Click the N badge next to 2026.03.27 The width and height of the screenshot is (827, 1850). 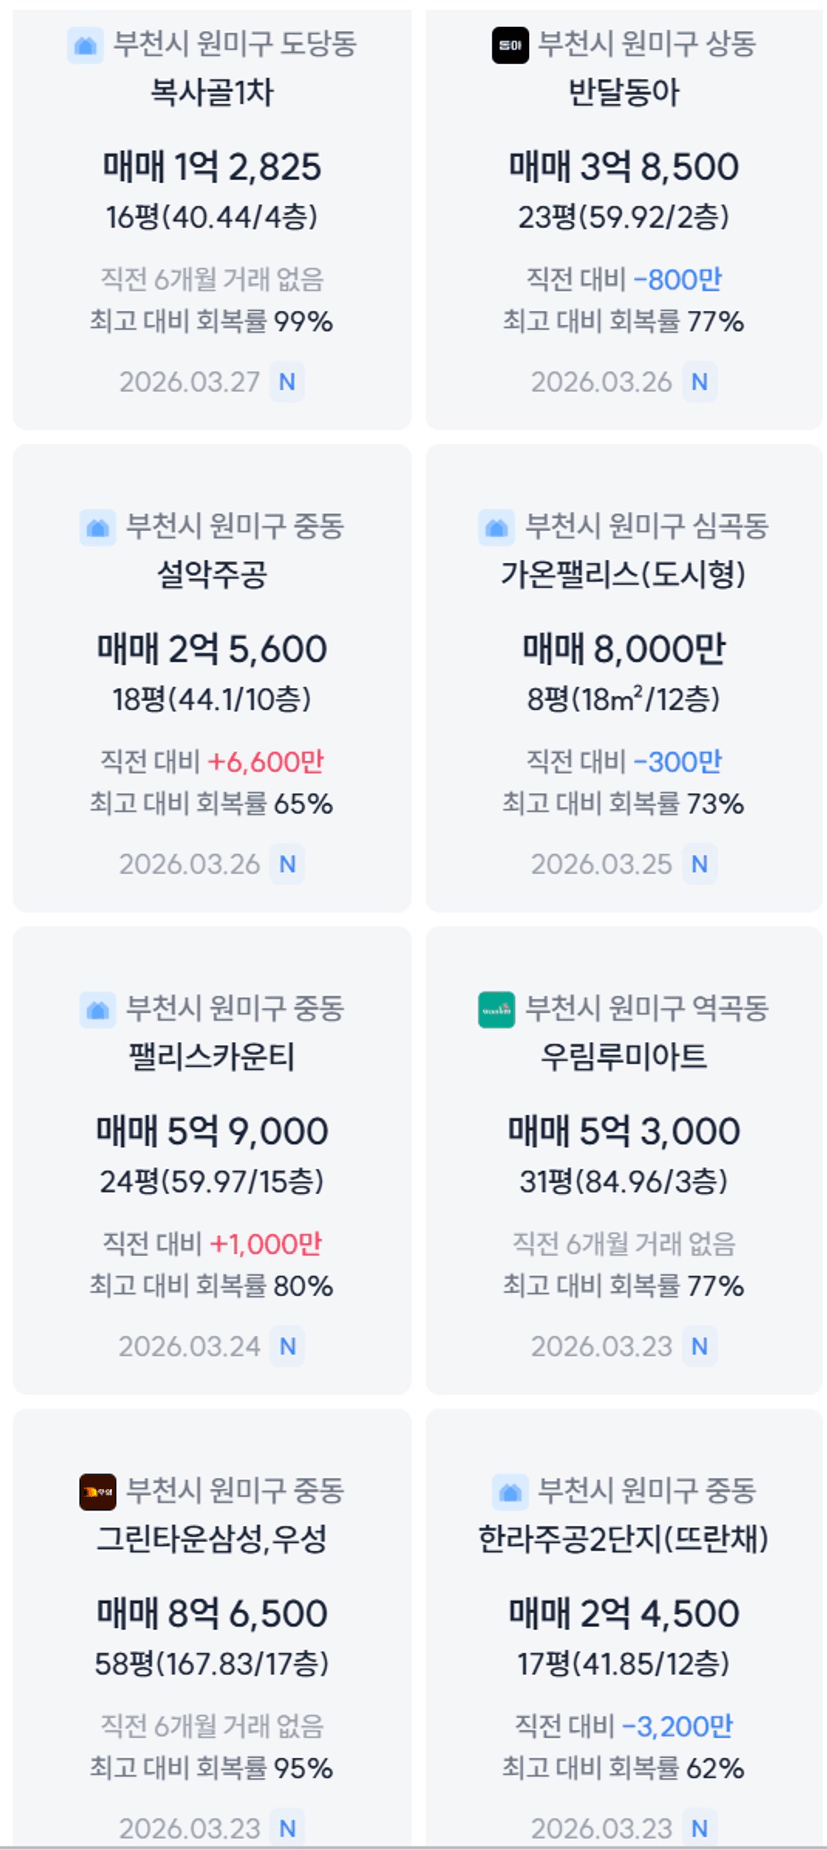click(287, 382)
